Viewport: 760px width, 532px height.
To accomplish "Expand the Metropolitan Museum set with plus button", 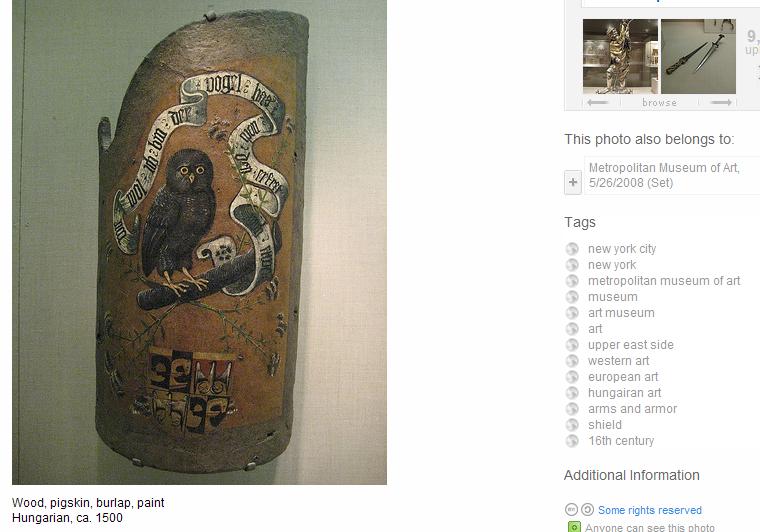I will tap(573, 183).
